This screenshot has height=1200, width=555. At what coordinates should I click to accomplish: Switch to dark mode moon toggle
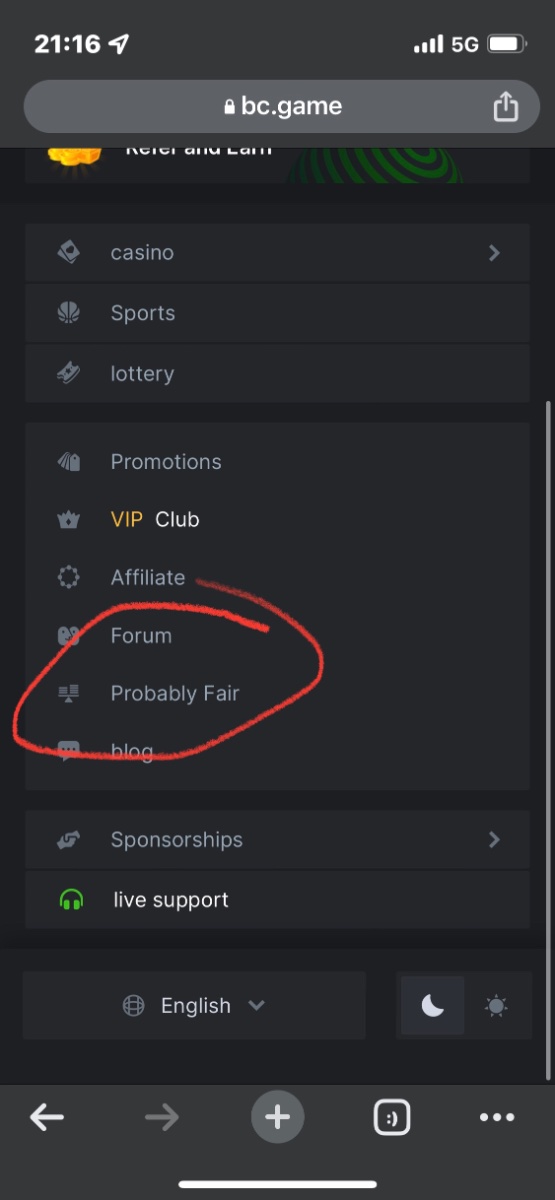click(433, 1006)
